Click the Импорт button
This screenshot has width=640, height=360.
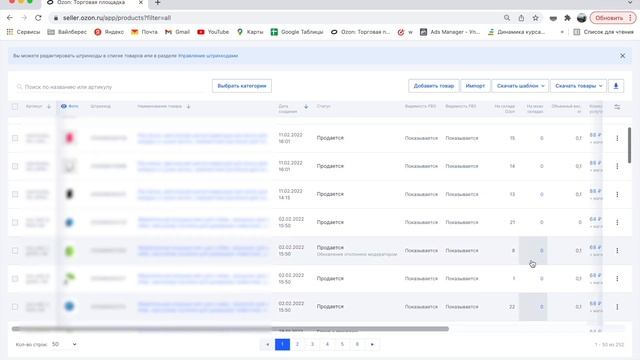pyautogui.click(x=475, y=86)
